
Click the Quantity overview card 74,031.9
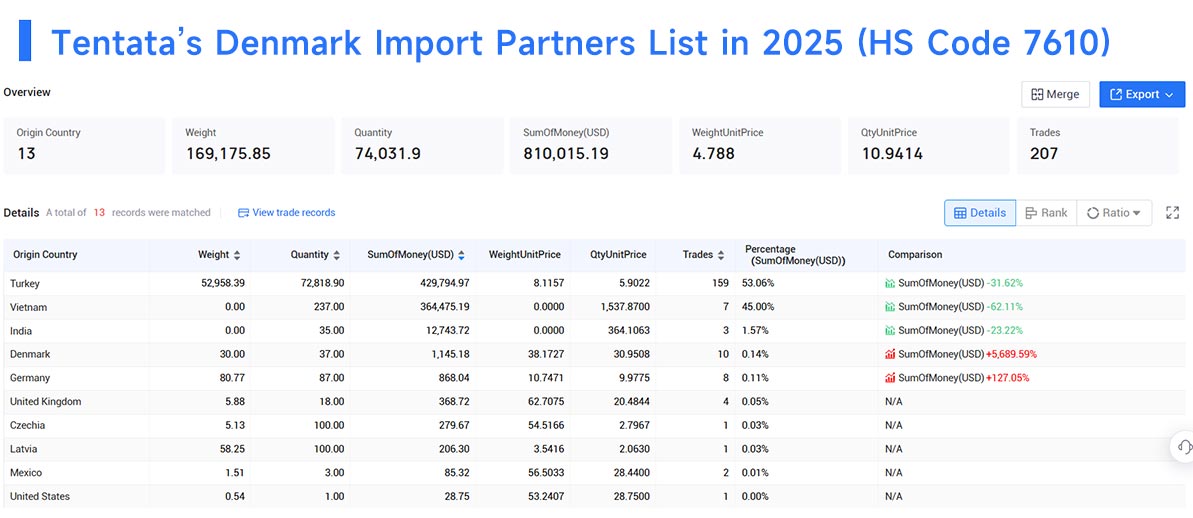point(422,145)
